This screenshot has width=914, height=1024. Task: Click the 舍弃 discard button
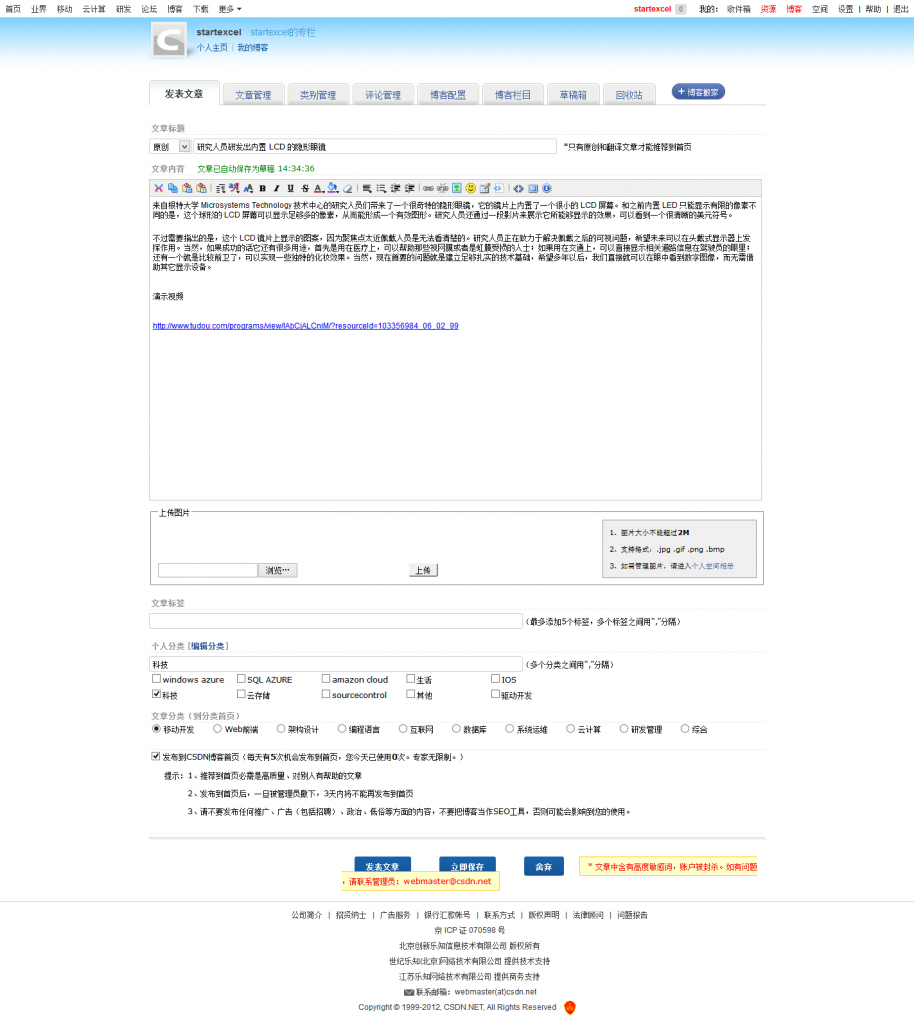point(544,866)
